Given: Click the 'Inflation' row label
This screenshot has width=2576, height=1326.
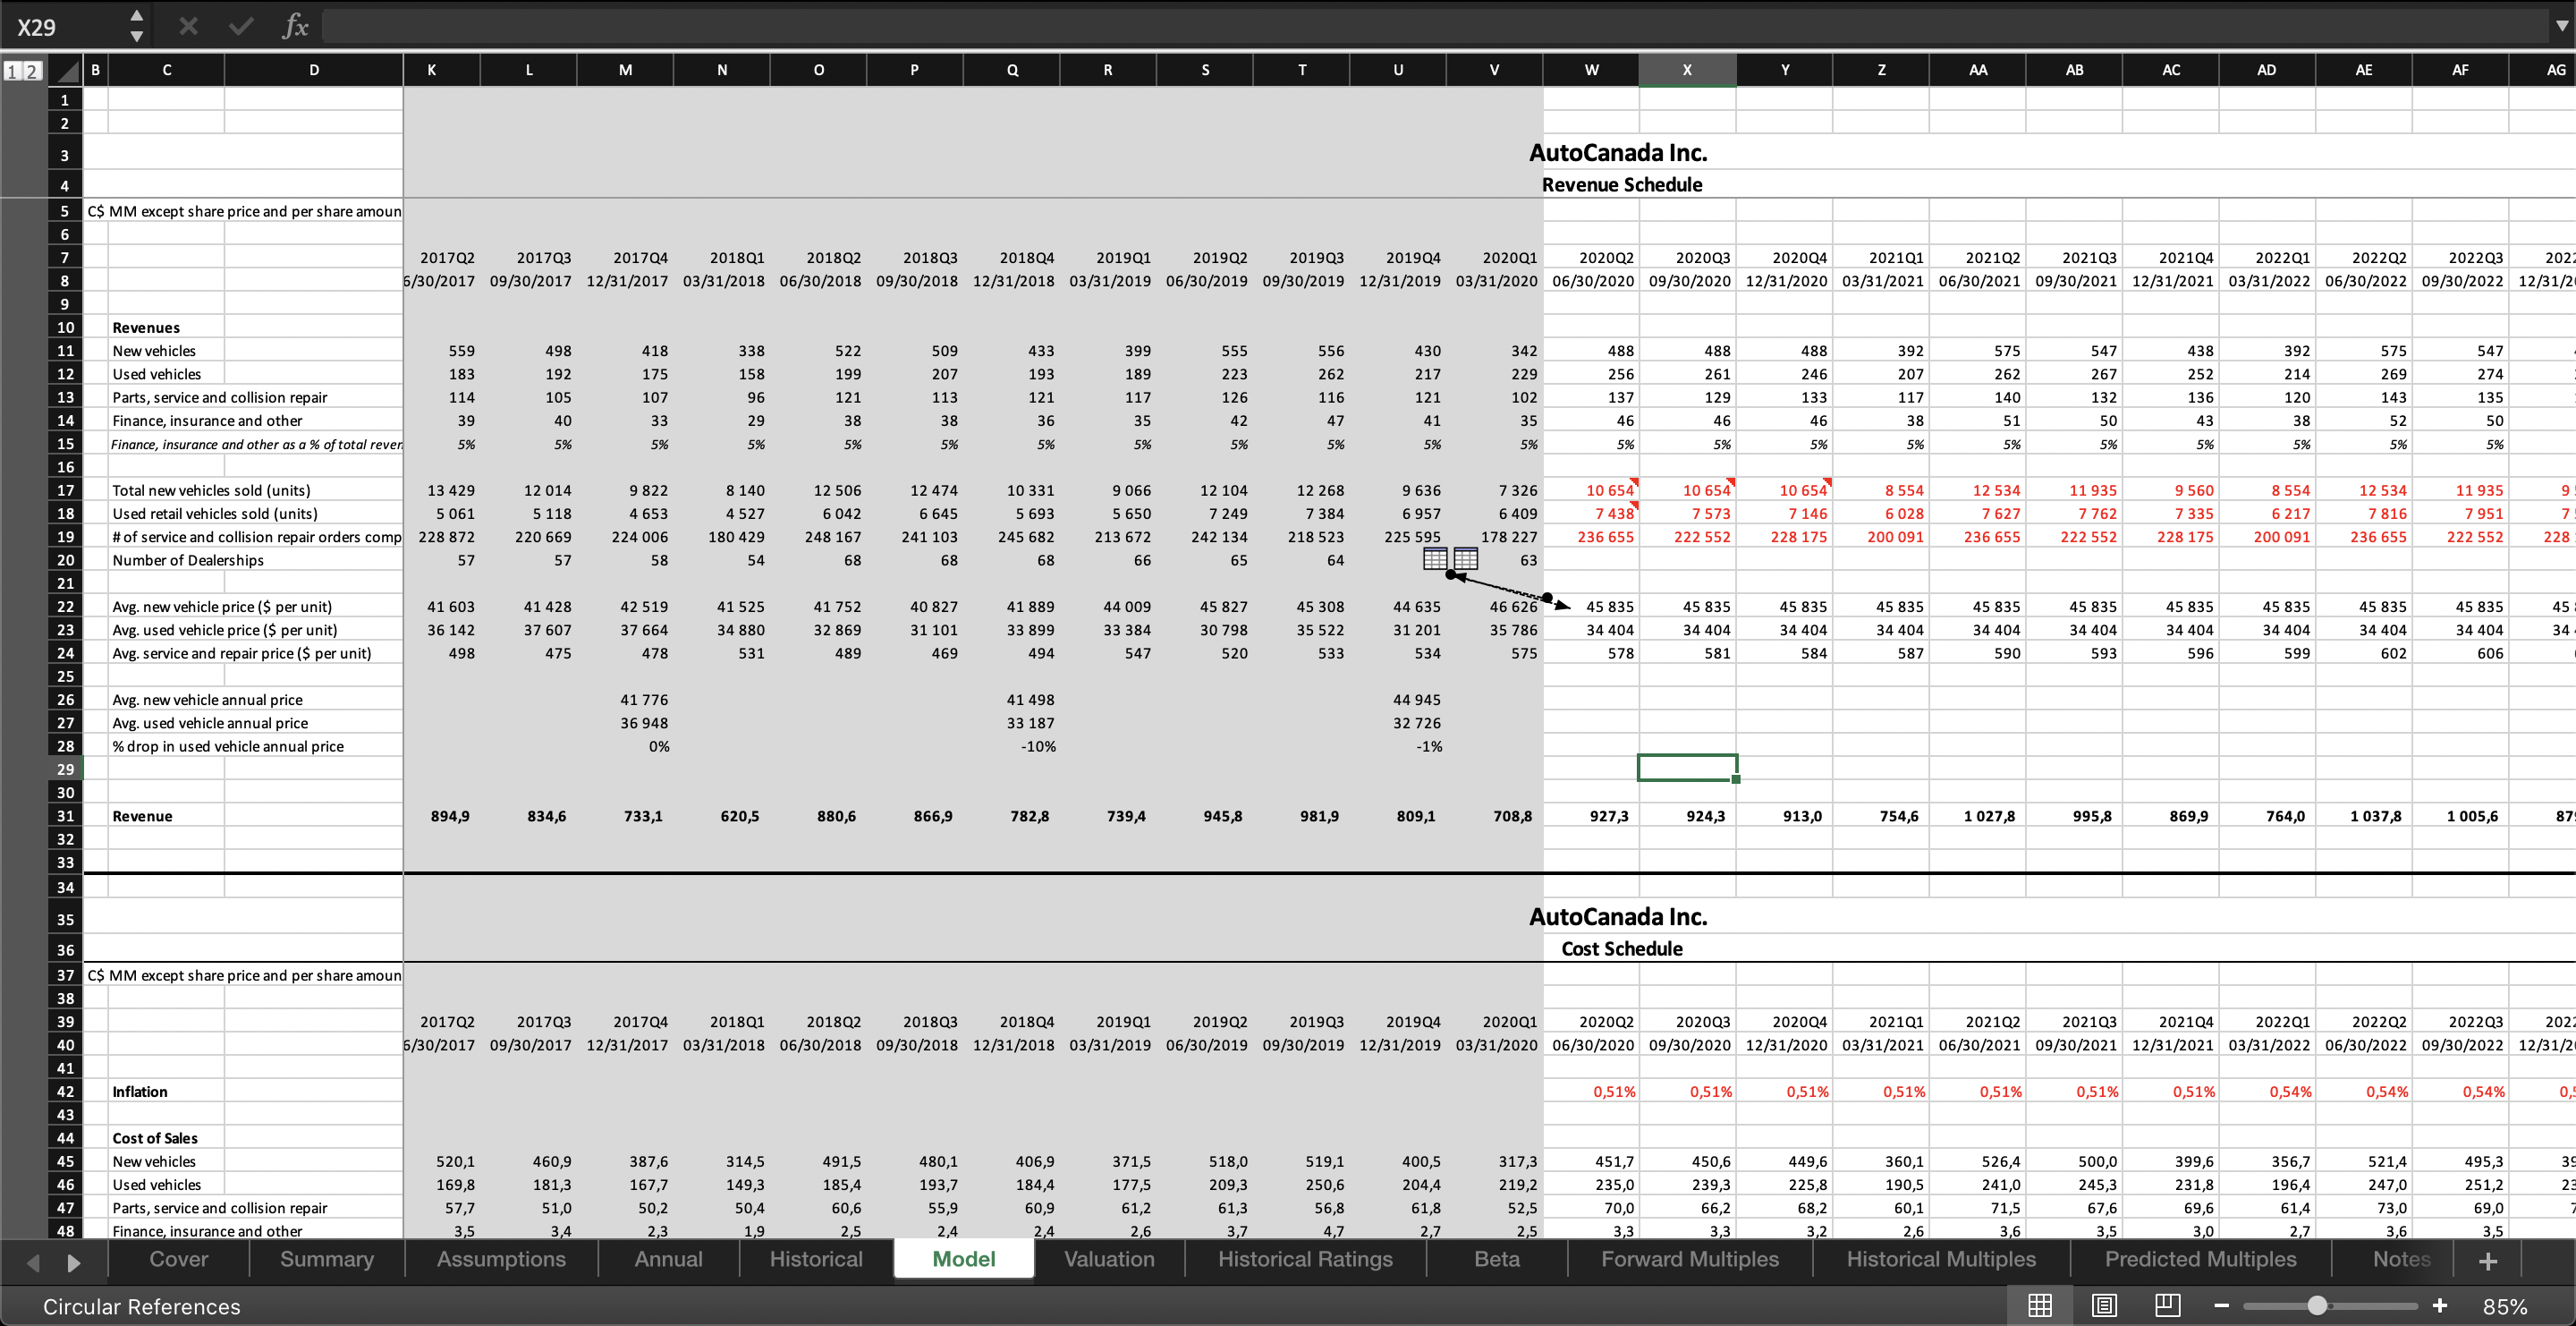Looking at the screenshot, I should click(x=140, y=1091).
